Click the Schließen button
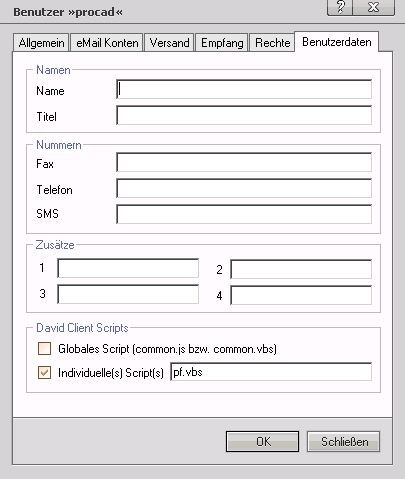405x479 pixels. pyautogui.click(x=343, y=442)
